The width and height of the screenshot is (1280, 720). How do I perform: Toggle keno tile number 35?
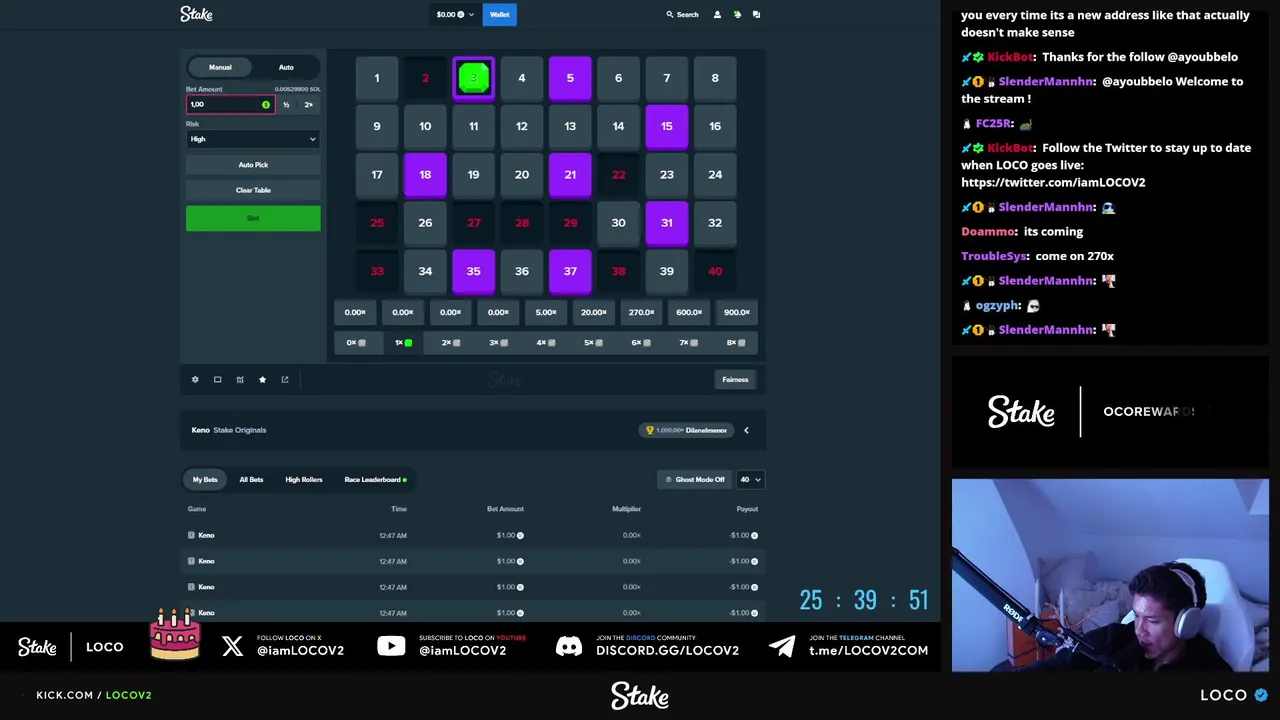pyautogui.click(x=473, y=270)
